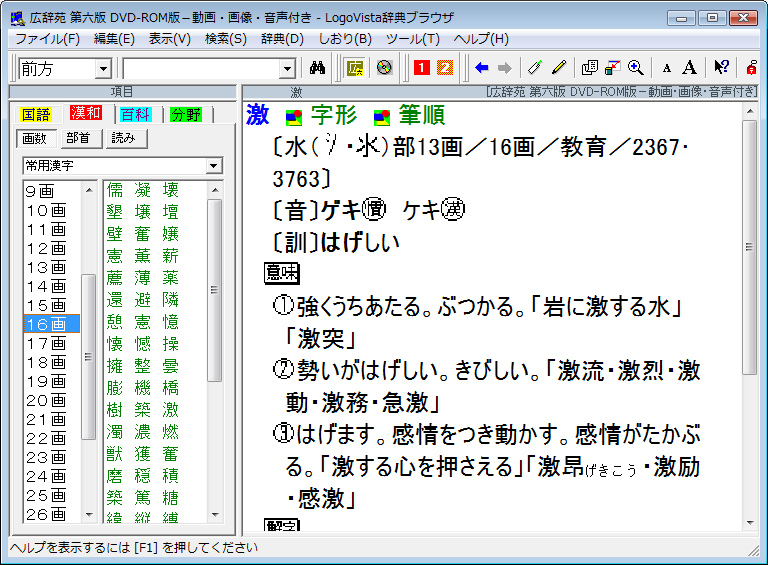Click the app icon in title bar
768x565 pixels.
18,19
